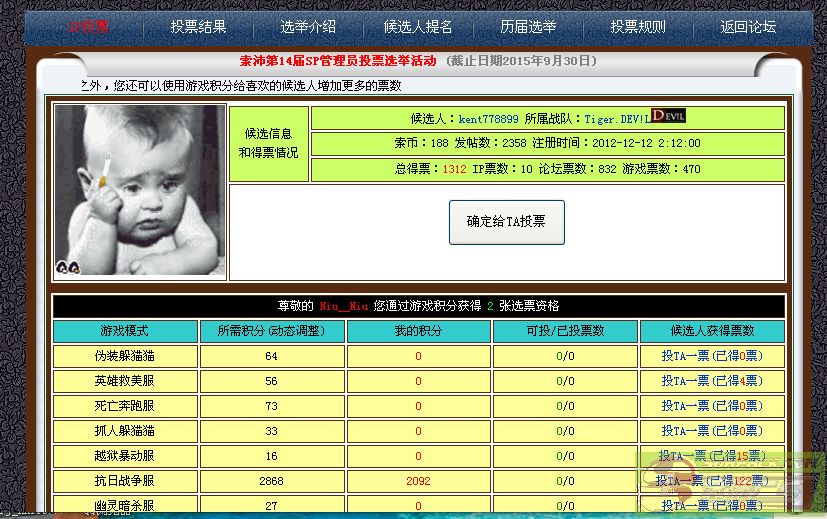Select the 抗日战争服 game mode cell
The image size is (827, 519).
(125, 480)
